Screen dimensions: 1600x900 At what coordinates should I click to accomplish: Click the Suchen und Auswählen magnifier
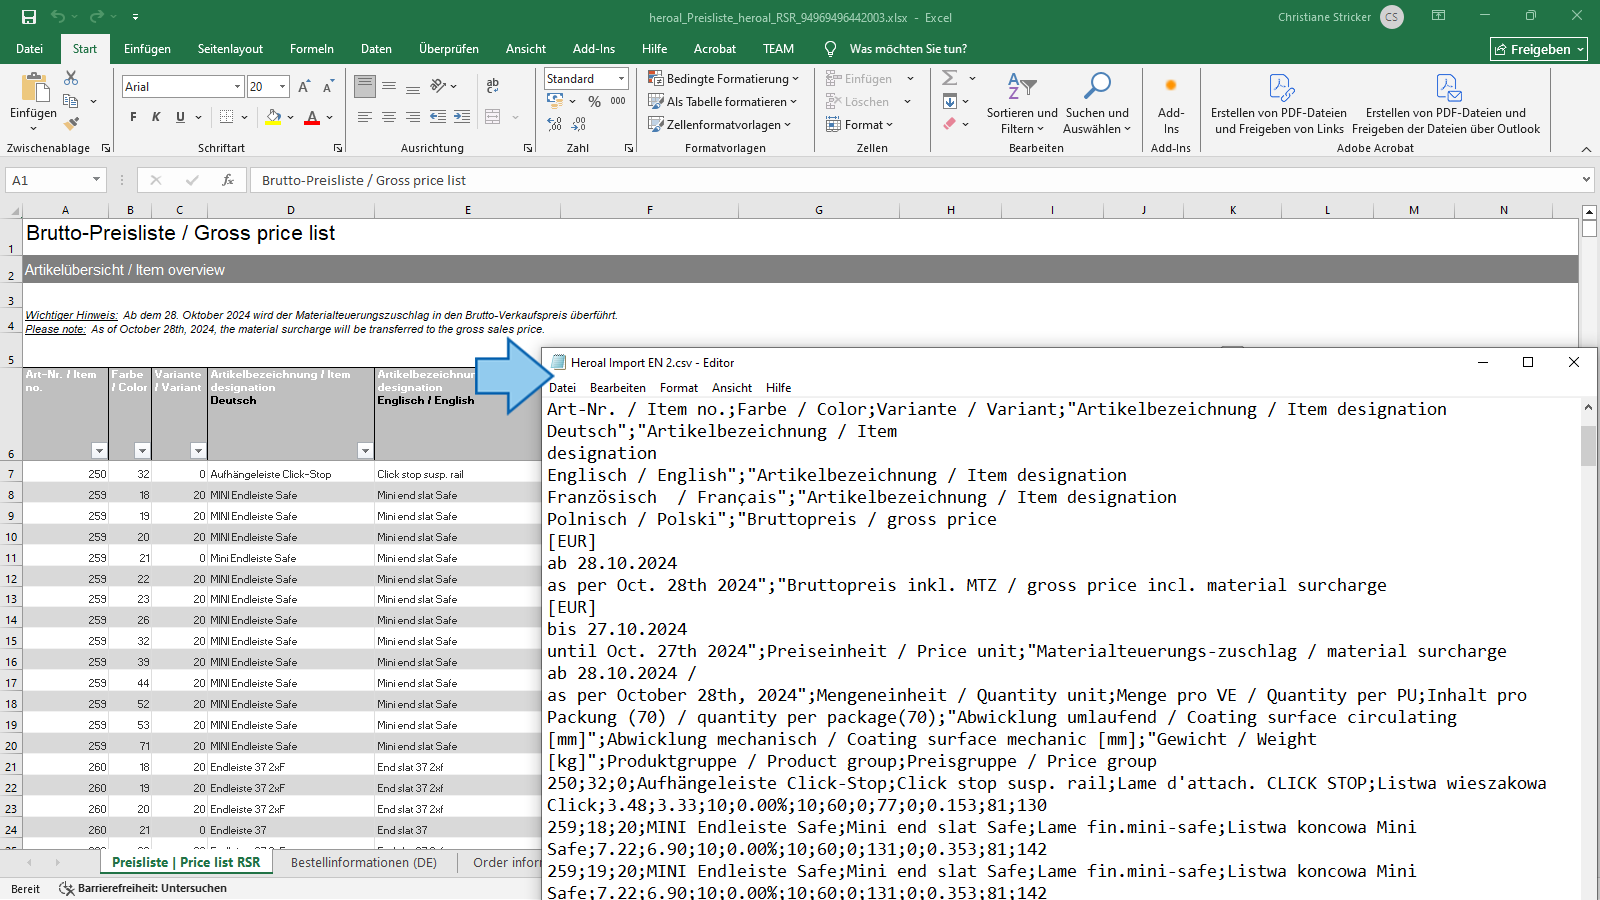coord(1097,102)
